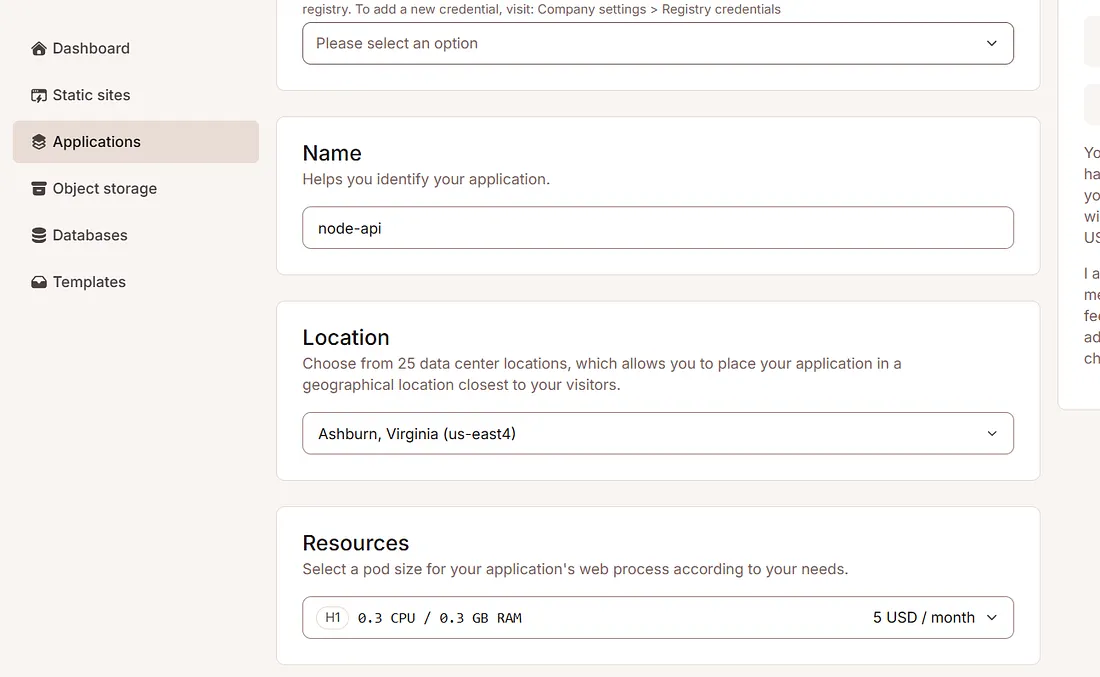The height and width of the screenshot is (677, 1100).
Task: Click the chevron on the registry credential selector
Action: point(991,43)
